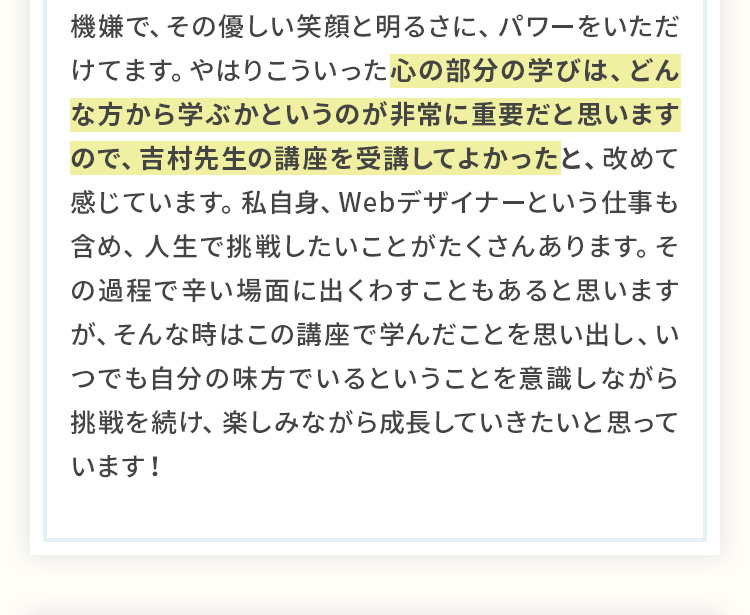Viewport: 750px width, 615px height.
Task: Click the highlighted text 受講してよかった
Action: 458,159
